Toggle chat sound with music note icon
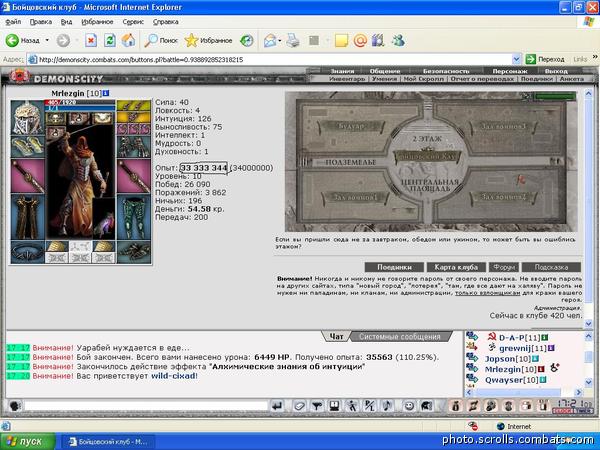 387,406
